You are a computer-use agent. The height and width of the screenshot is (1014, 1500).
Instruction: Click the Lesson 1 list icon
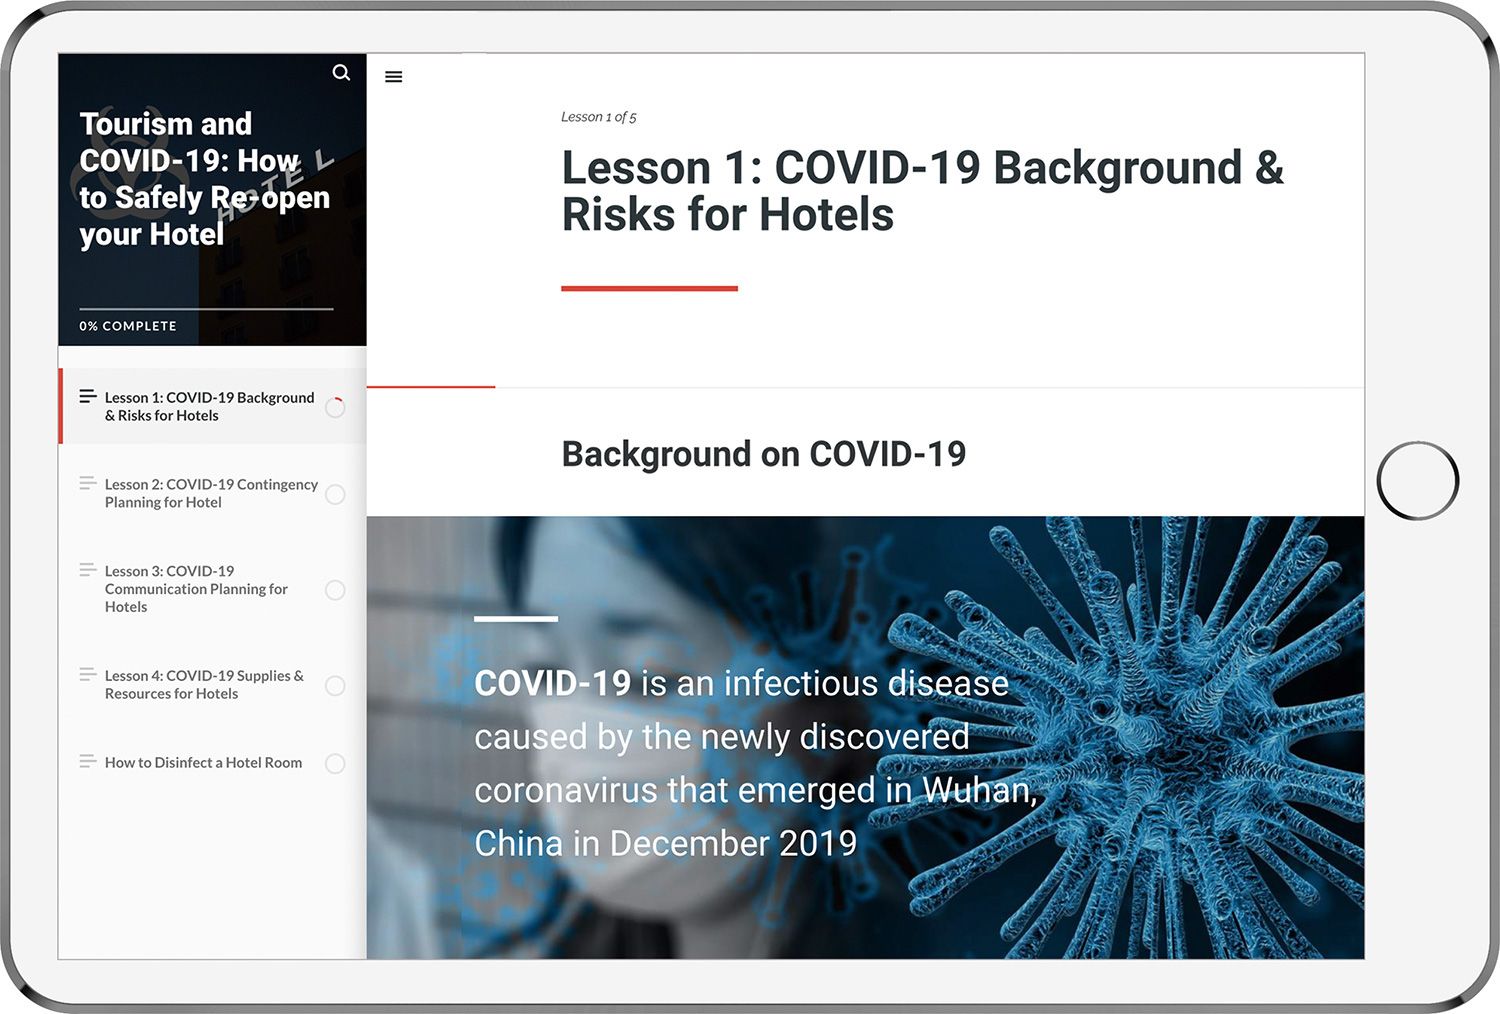tap(88, 396)
